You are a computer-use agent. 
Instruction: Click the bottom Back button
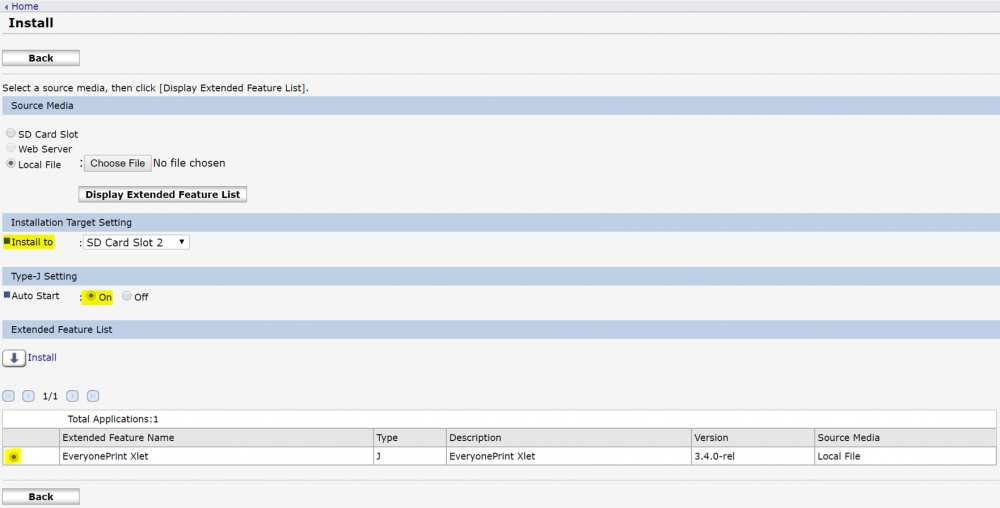click(41, 496)
